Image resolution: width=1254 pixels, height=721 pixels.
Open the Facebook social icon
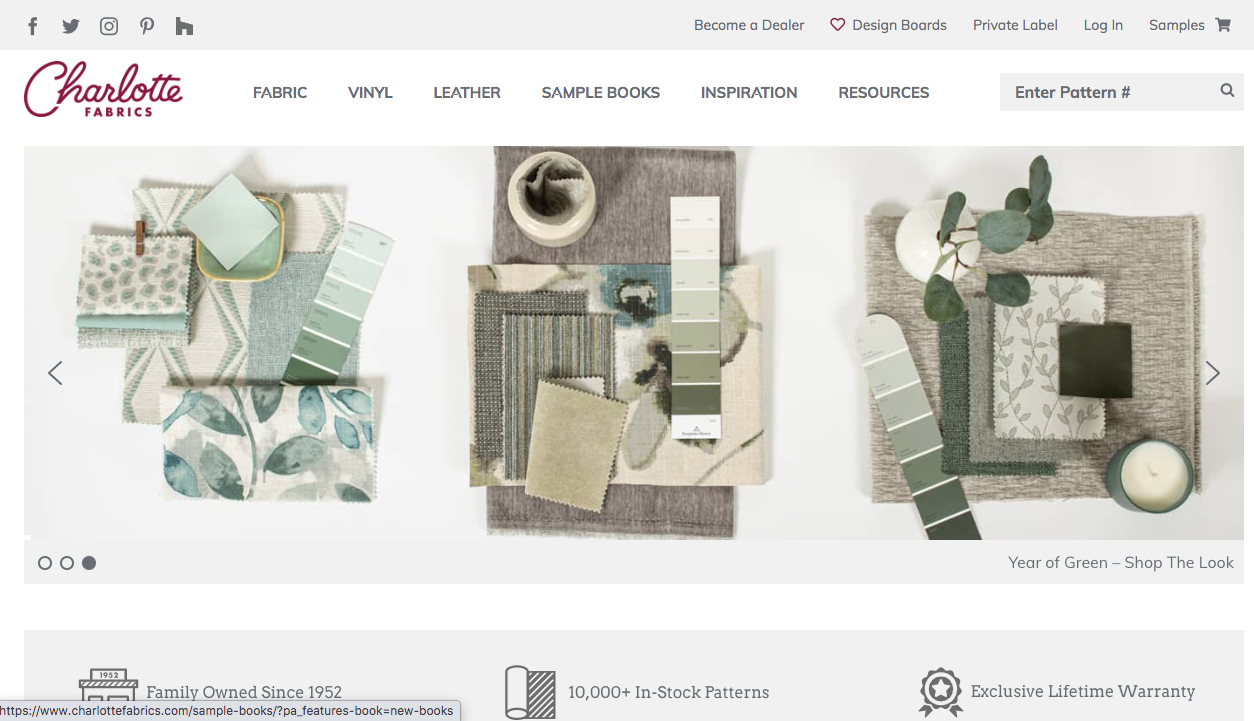[32, 25]
